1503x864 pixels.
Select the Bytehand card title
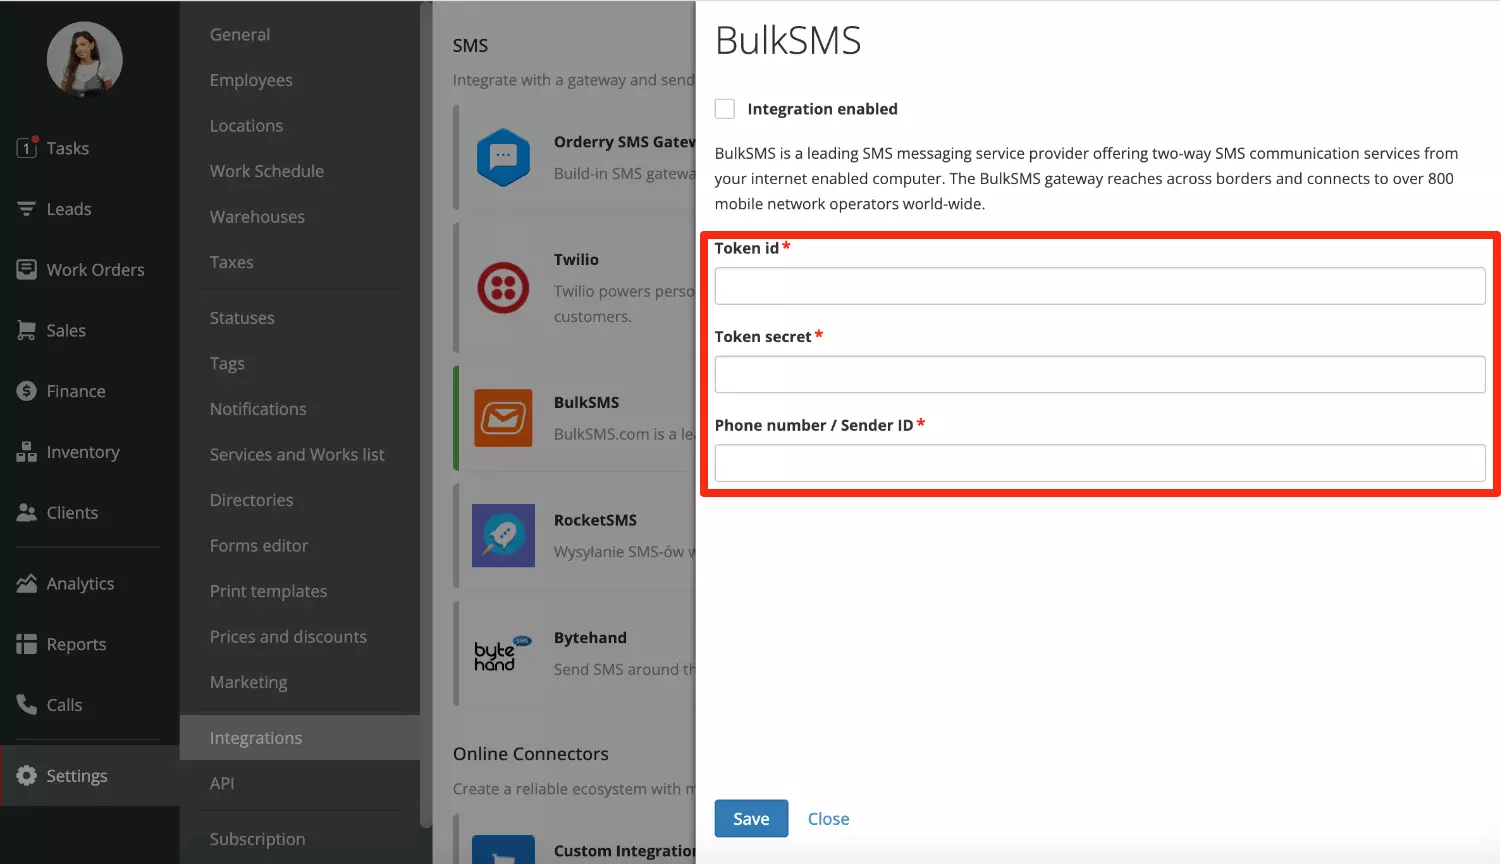(590, 638)
